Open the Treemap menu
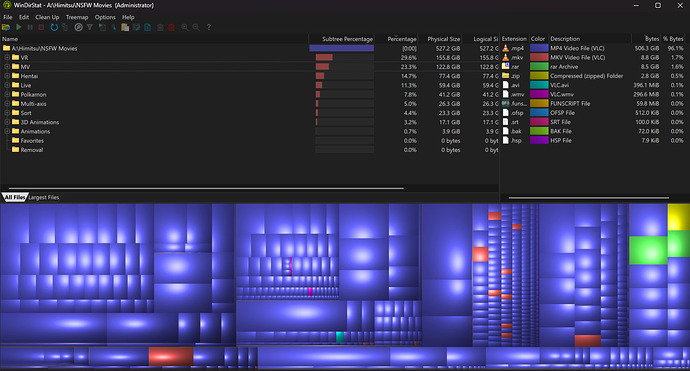The image size is (690, 371). [x=77, y=17]
